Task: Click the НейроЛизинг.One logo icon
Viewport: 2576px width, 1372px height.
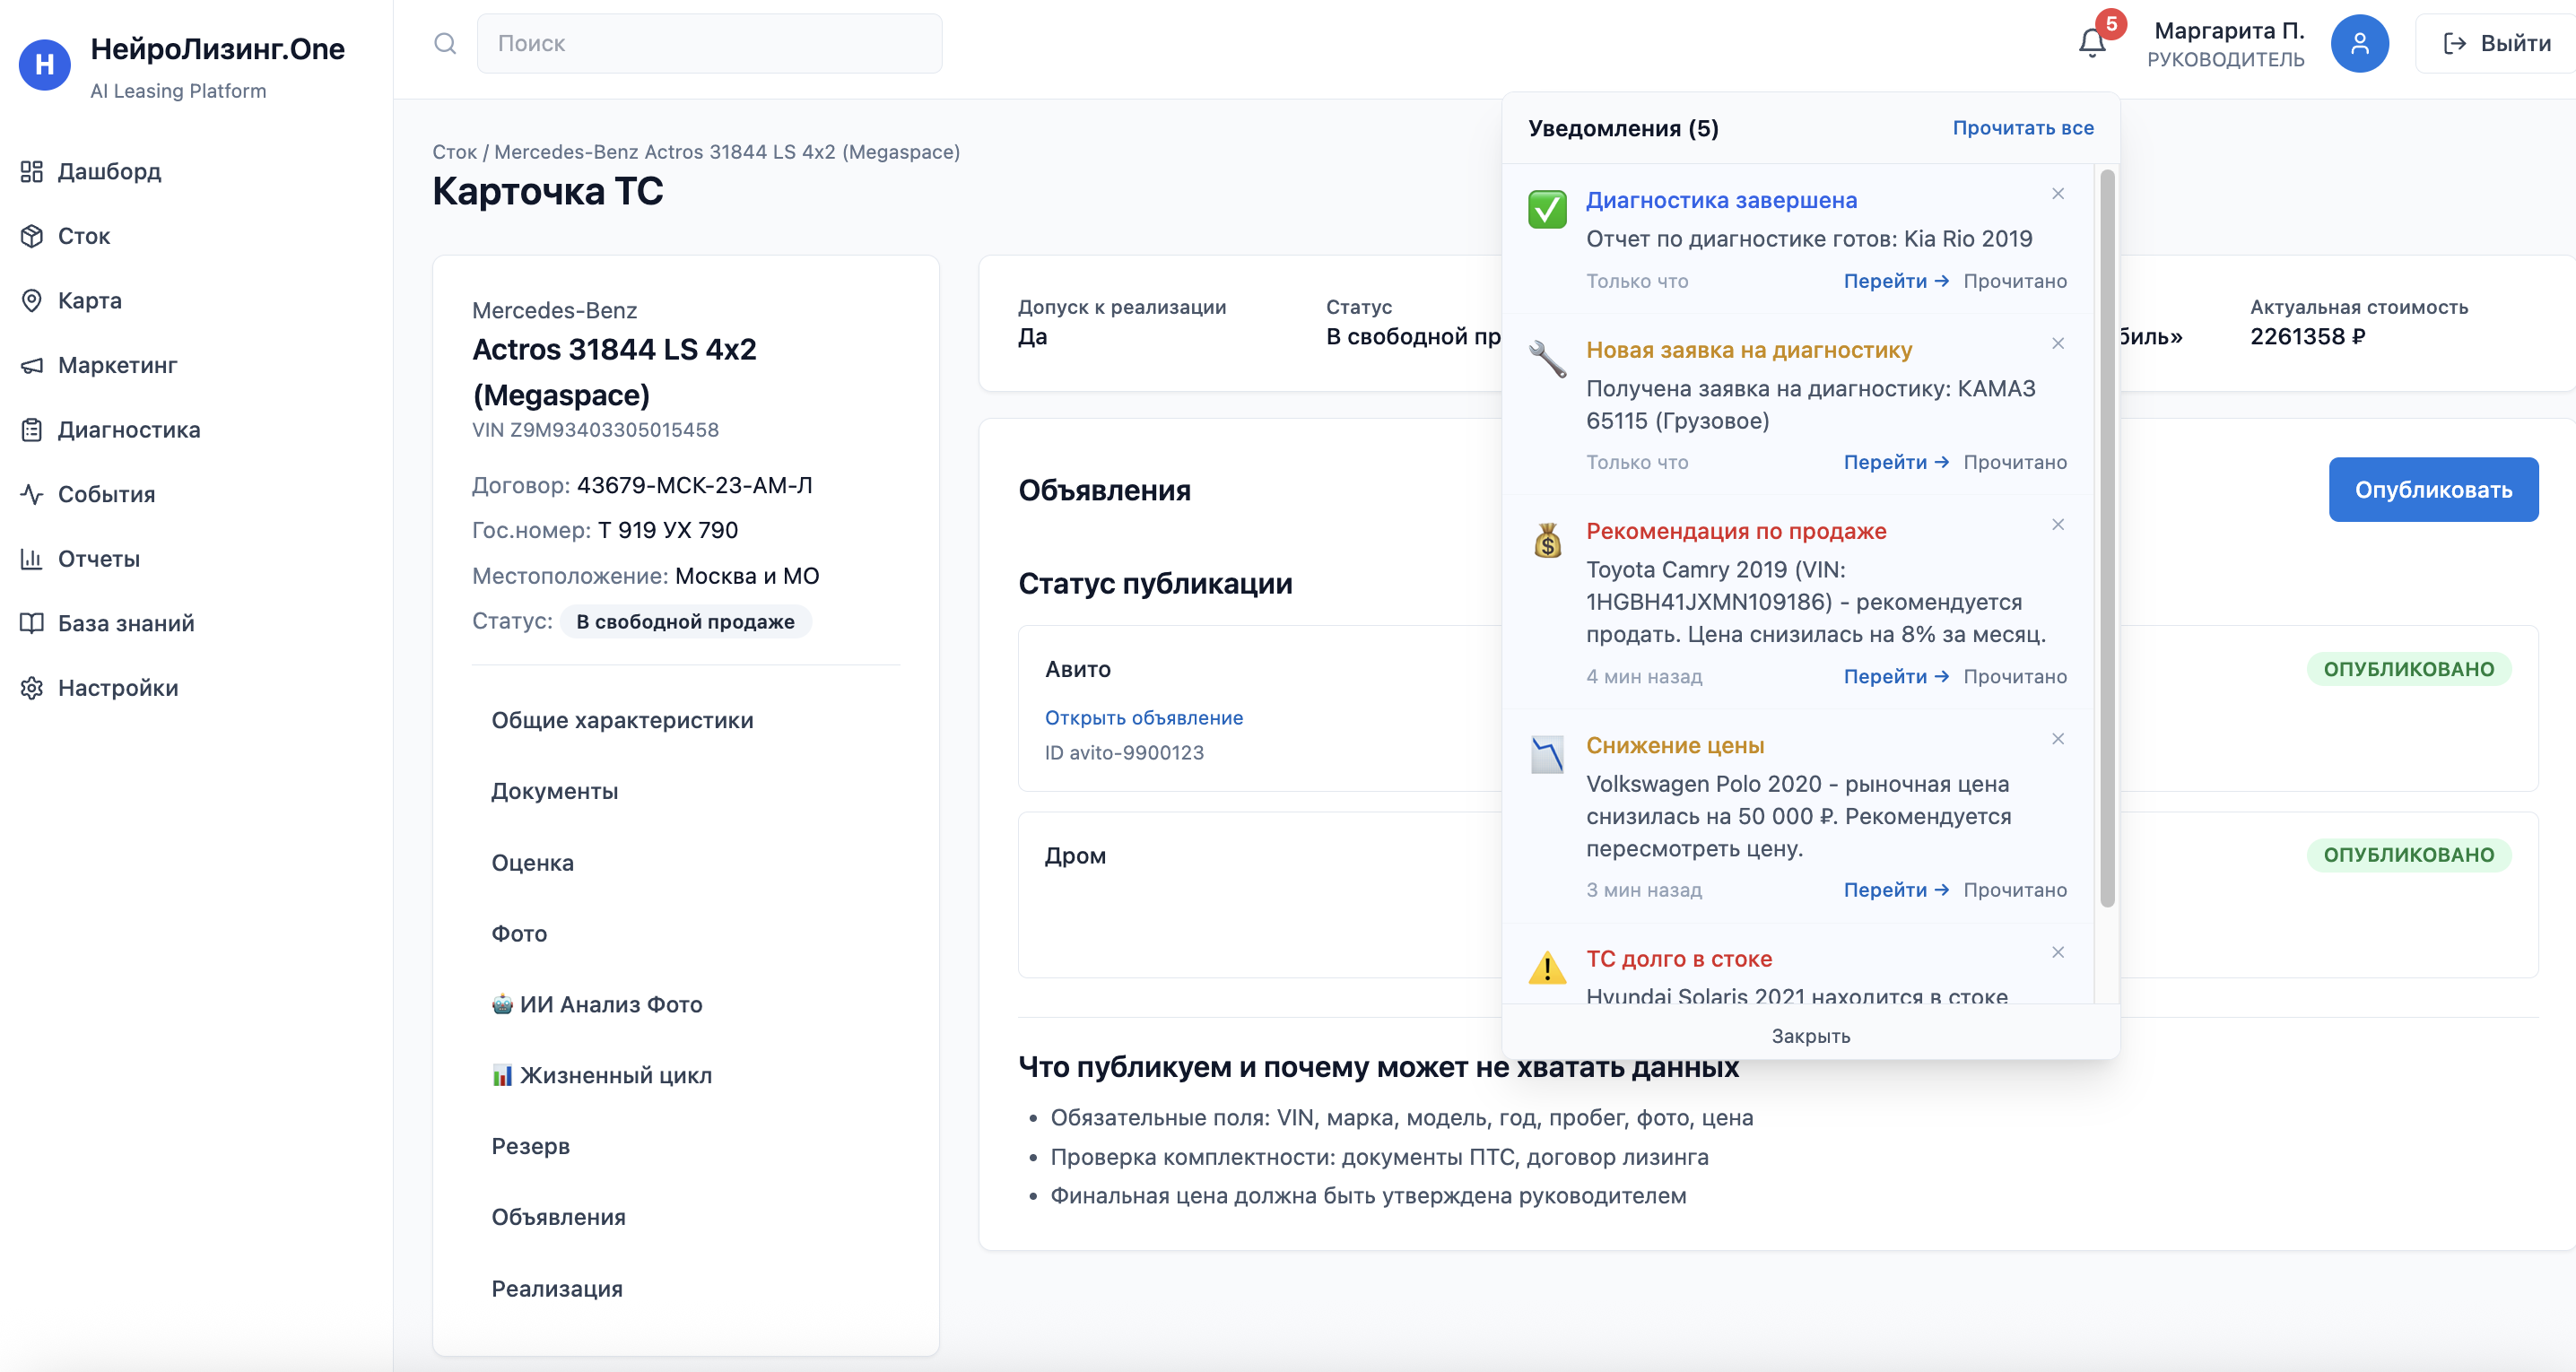Action: tap(45, 65)
